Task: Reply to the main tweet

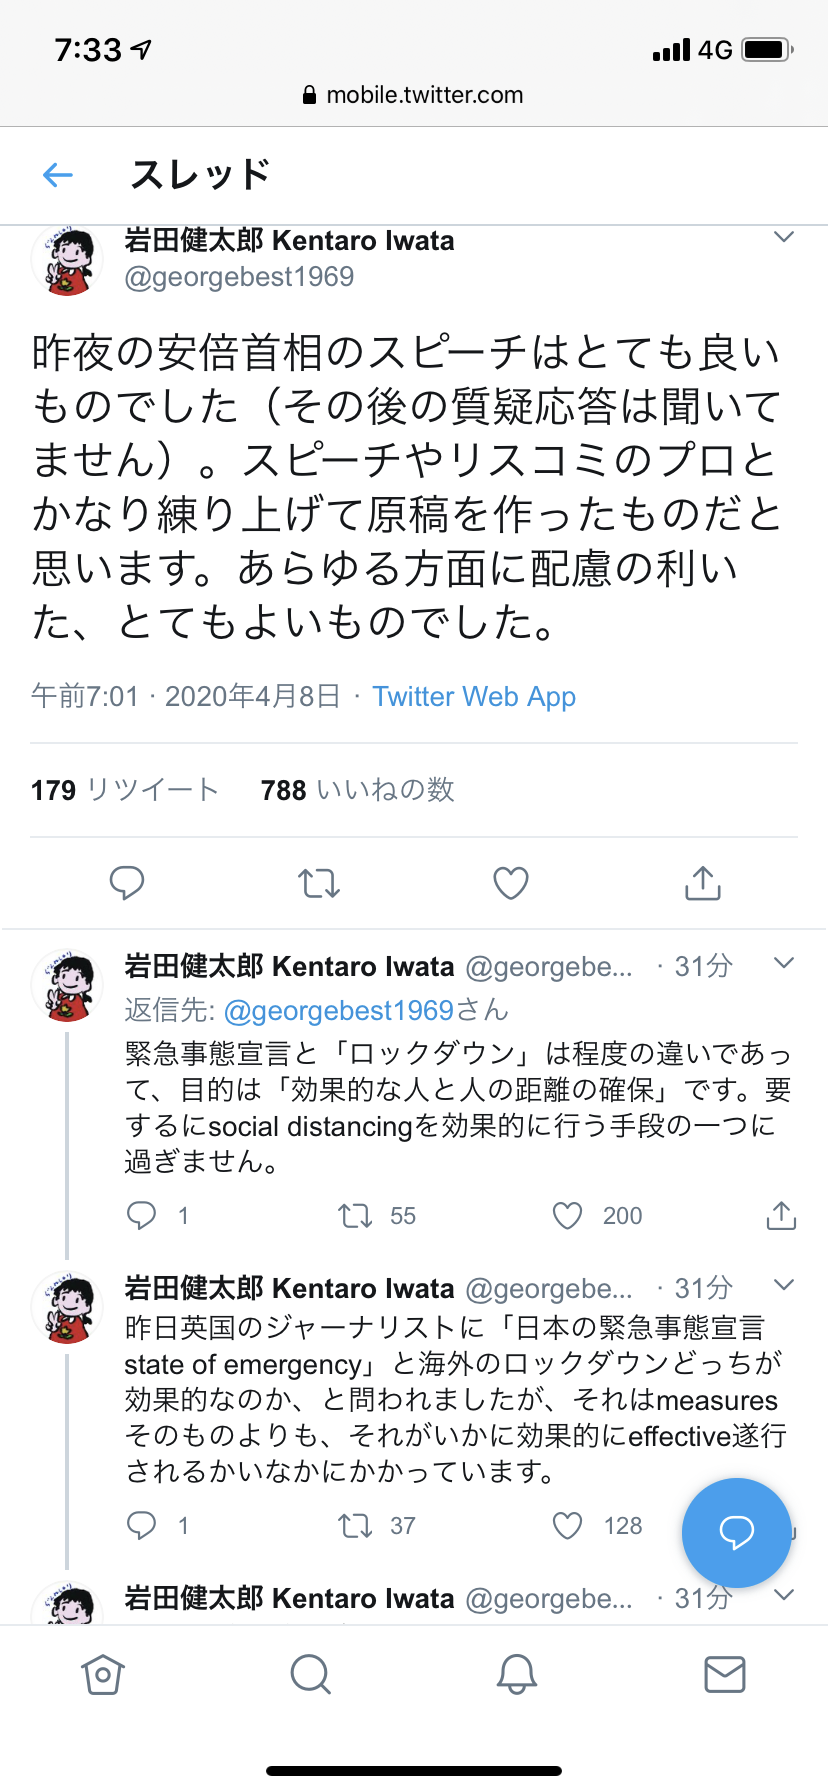Action: [127, 883]
